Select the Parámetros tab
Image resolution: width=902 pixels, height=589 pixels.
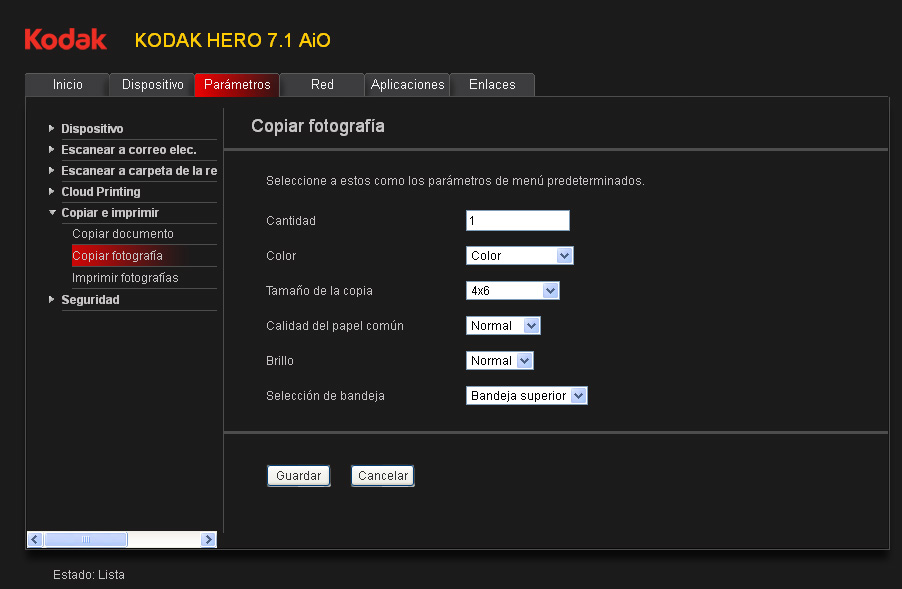237,85
